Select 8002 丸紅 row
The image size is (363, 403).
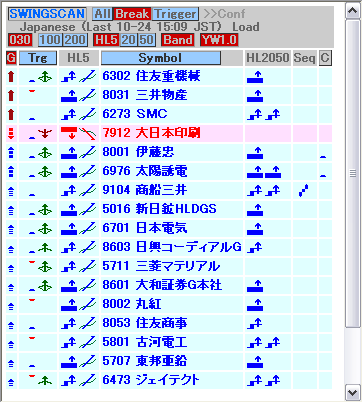pyautogui.click(x=169, y=304)
